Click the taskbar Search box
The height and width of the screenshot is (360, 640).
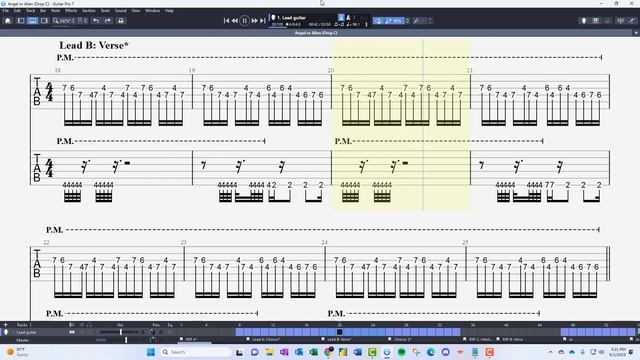[x=195, y=352]
